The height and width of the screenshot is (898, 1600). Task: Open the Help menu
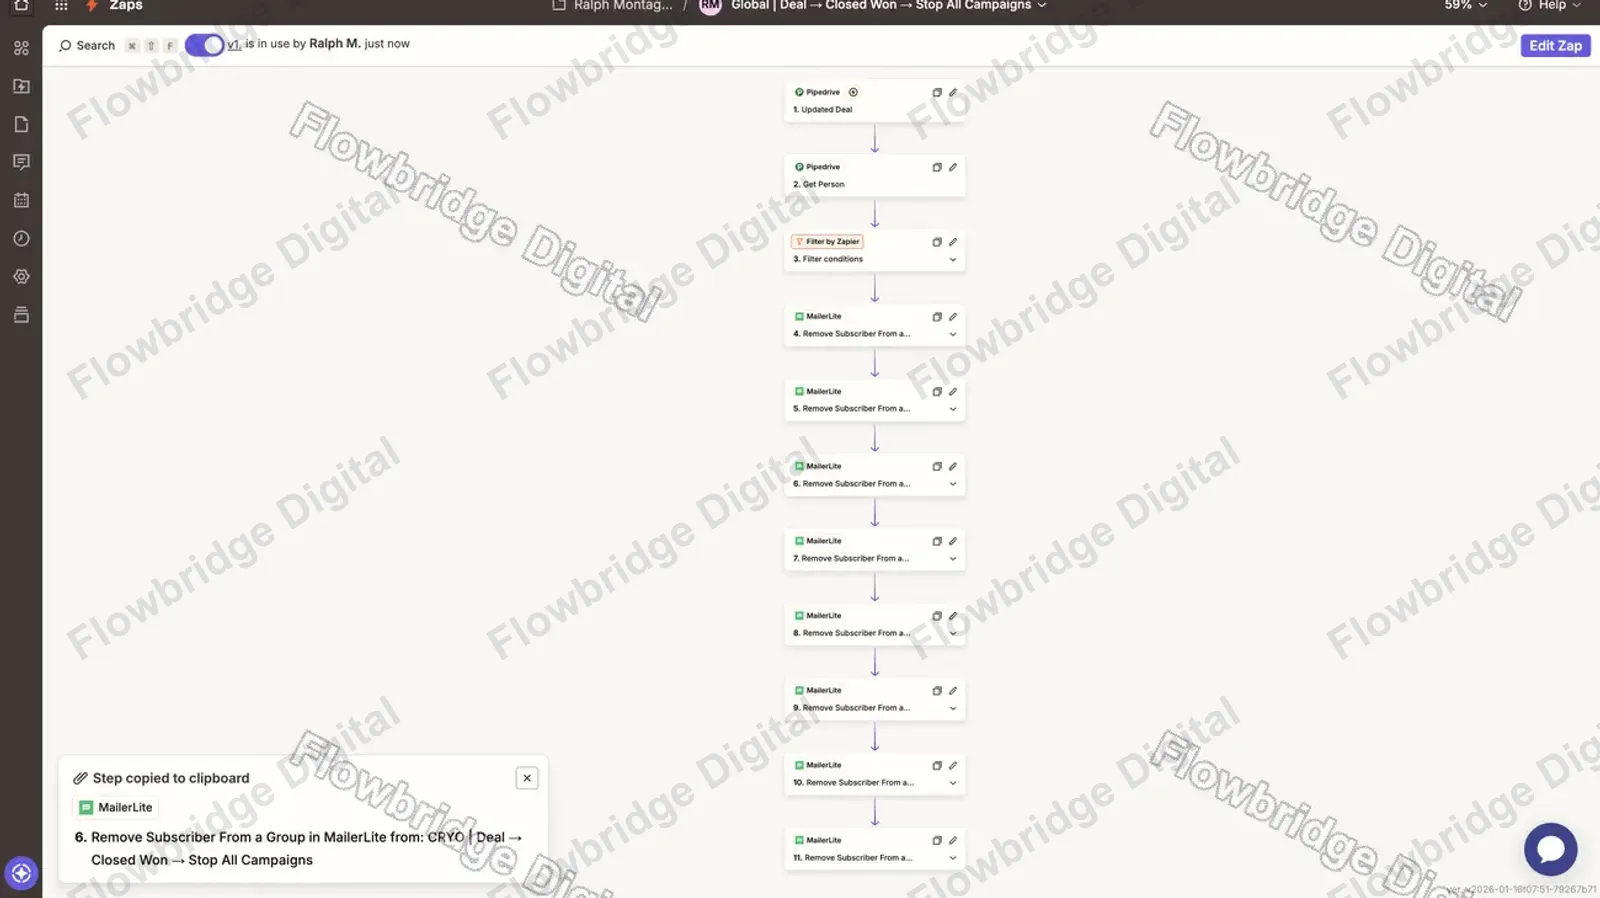[1549, 6]
